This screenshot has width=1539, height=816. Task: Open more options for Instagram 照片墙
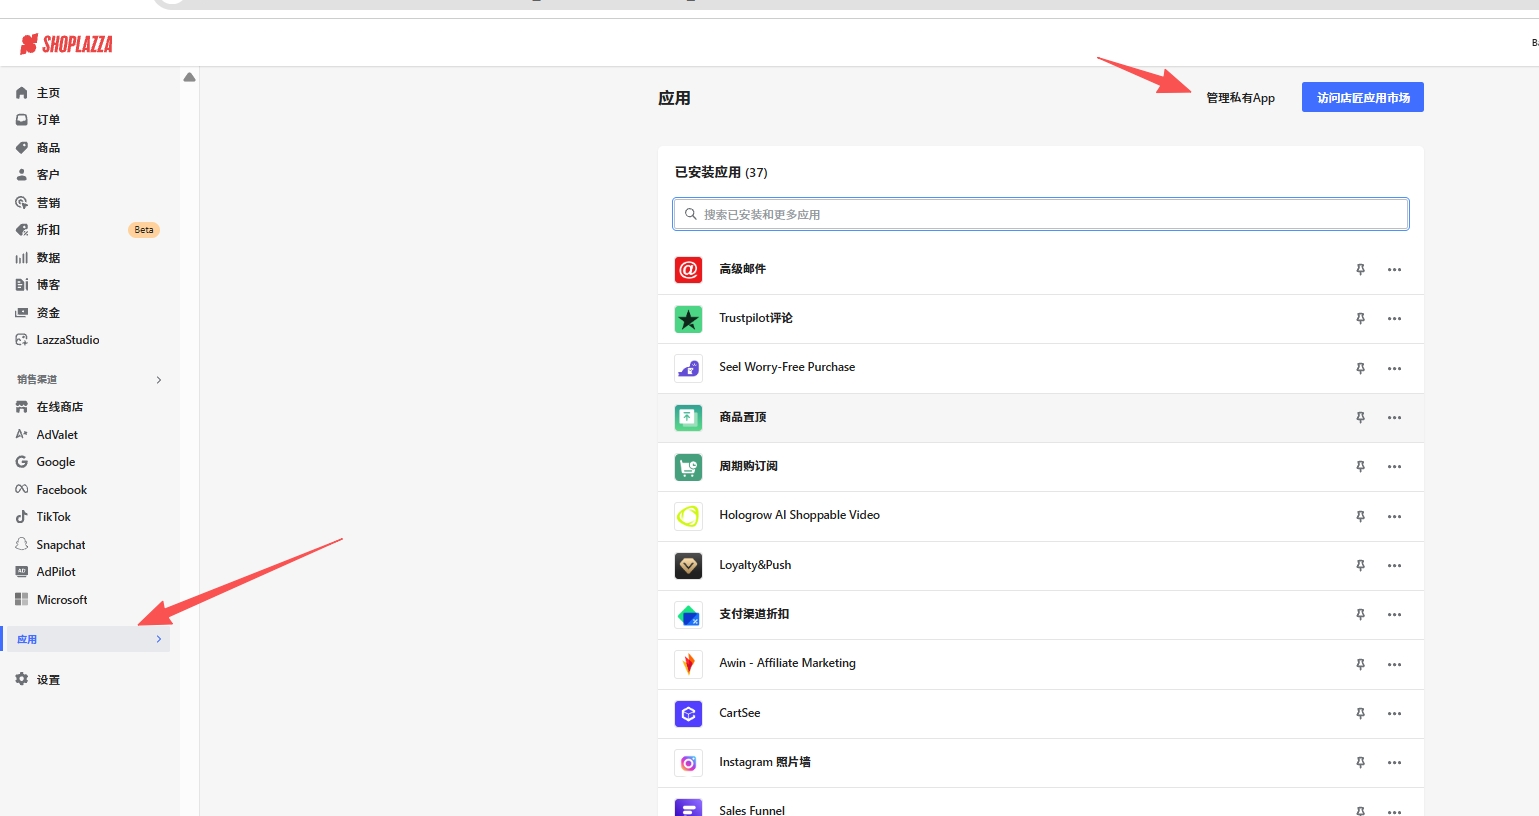pyautogui.click(x=1394, y=763)
